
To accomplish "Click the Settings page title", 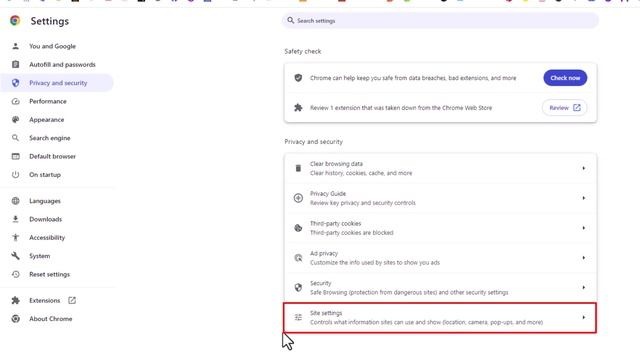I will point(50,21).
